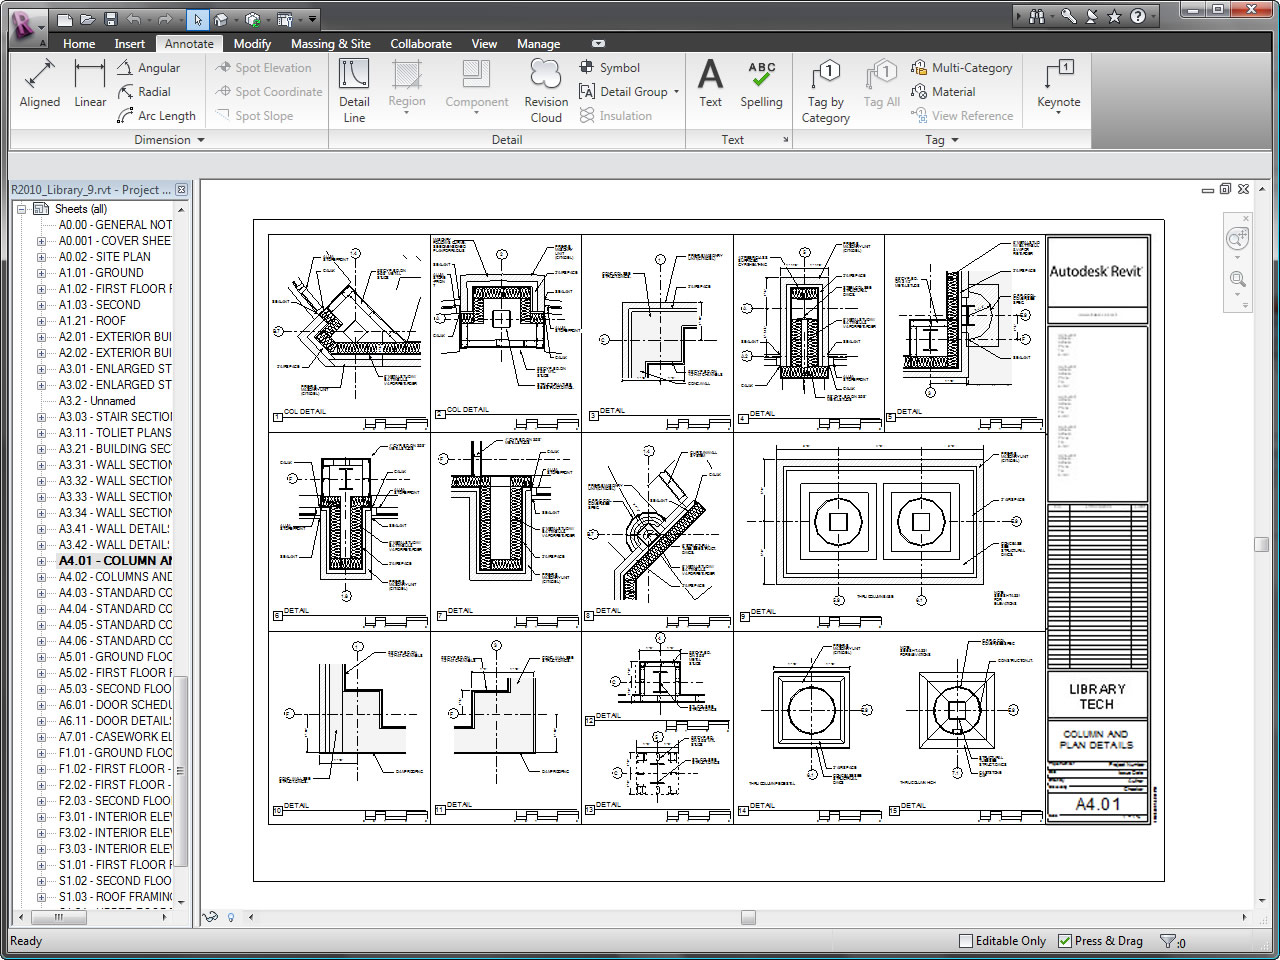This screenshot has height=960, width=1280.
Task: Open the satellite Communication Center icon
Action: pyautogui.click(x=1092, y=16)
